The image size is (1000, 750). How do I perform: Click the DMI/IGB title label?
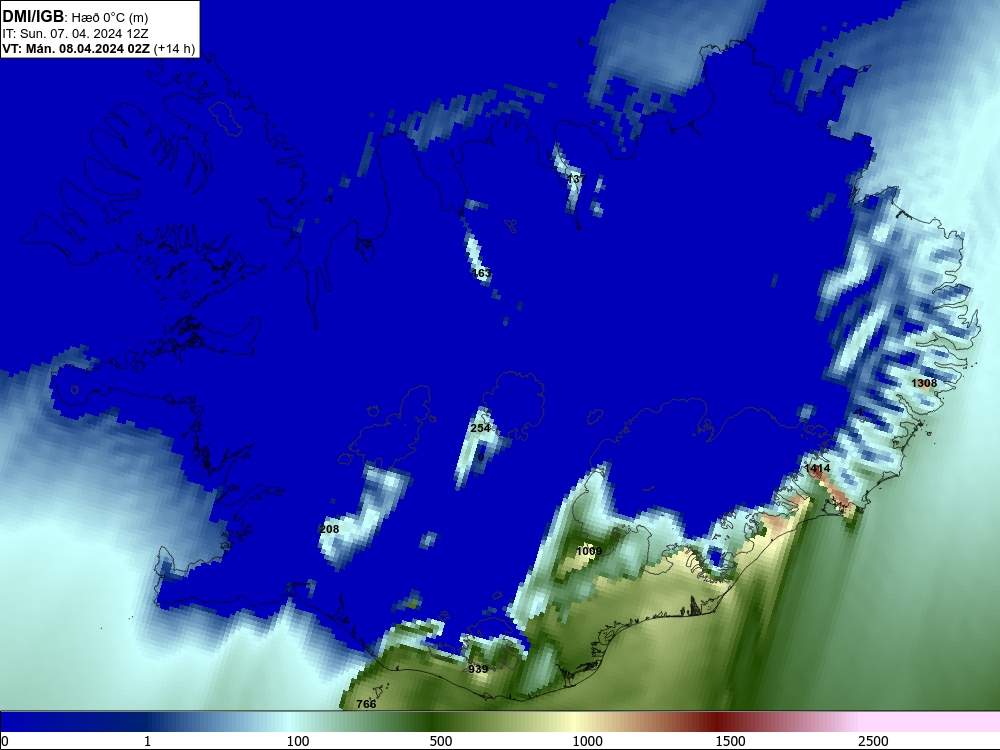[33, 17]
